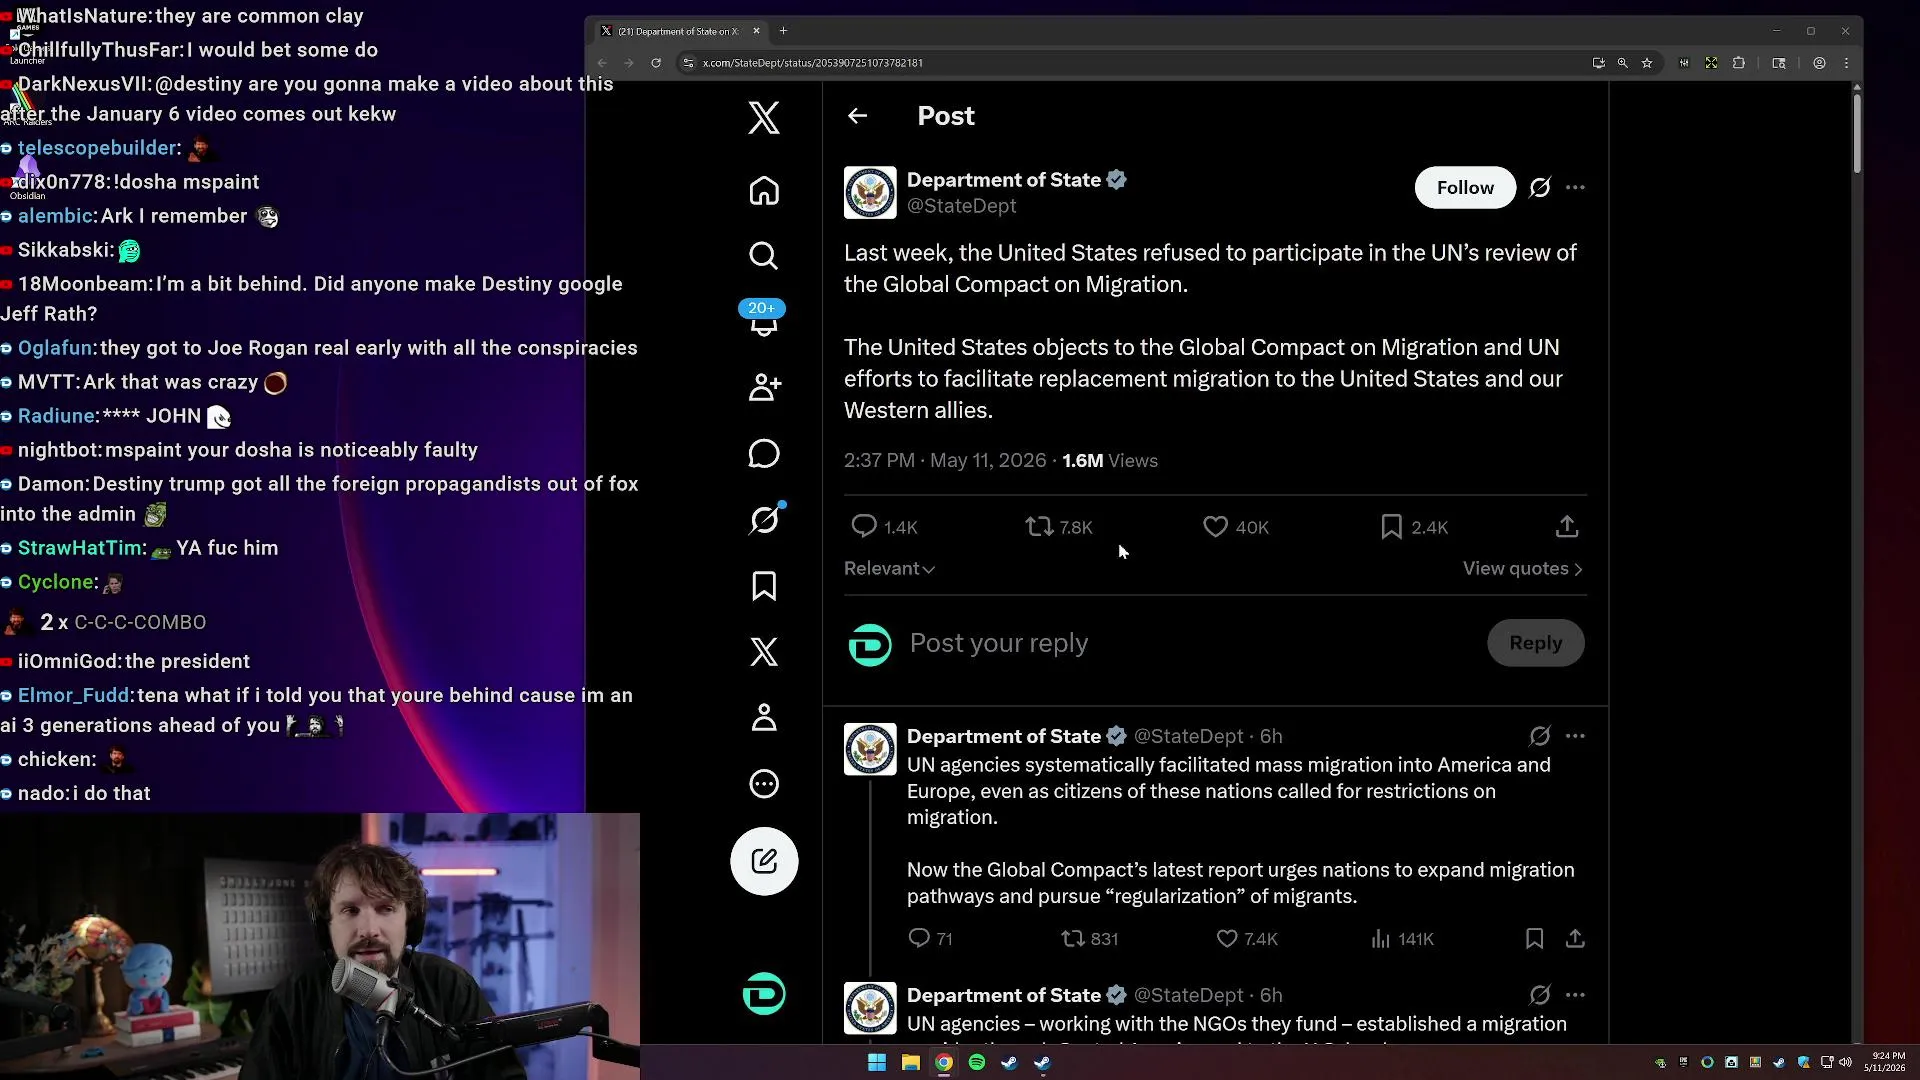Expand the Relevant sort dropdown

pyautogui.click(x=889, y=569)
